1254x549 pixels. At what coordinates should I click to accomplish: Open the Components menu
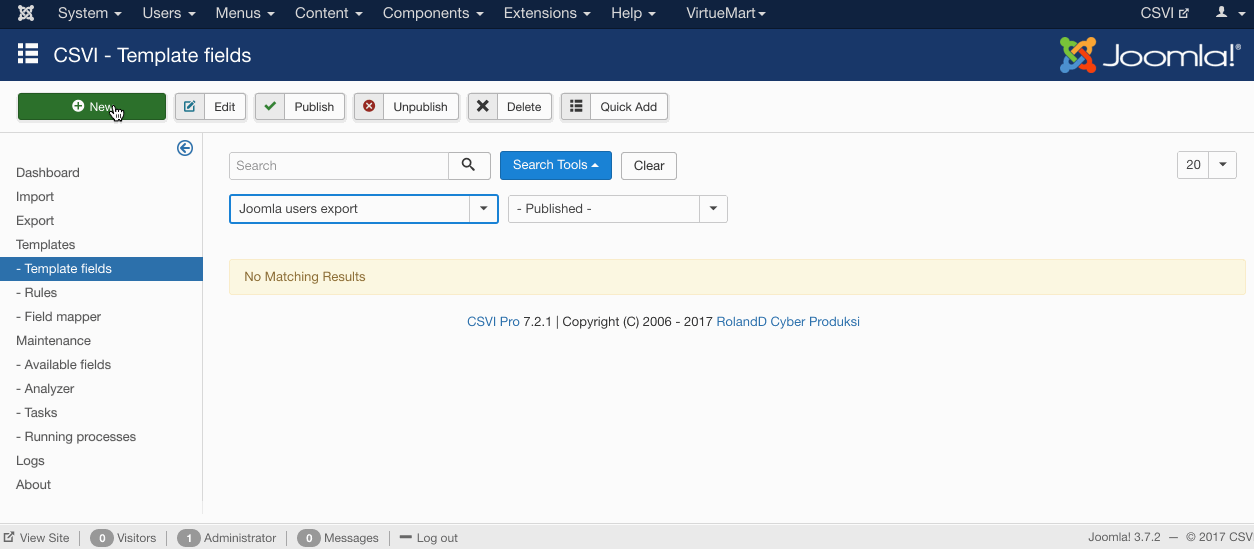click(433, 13)
